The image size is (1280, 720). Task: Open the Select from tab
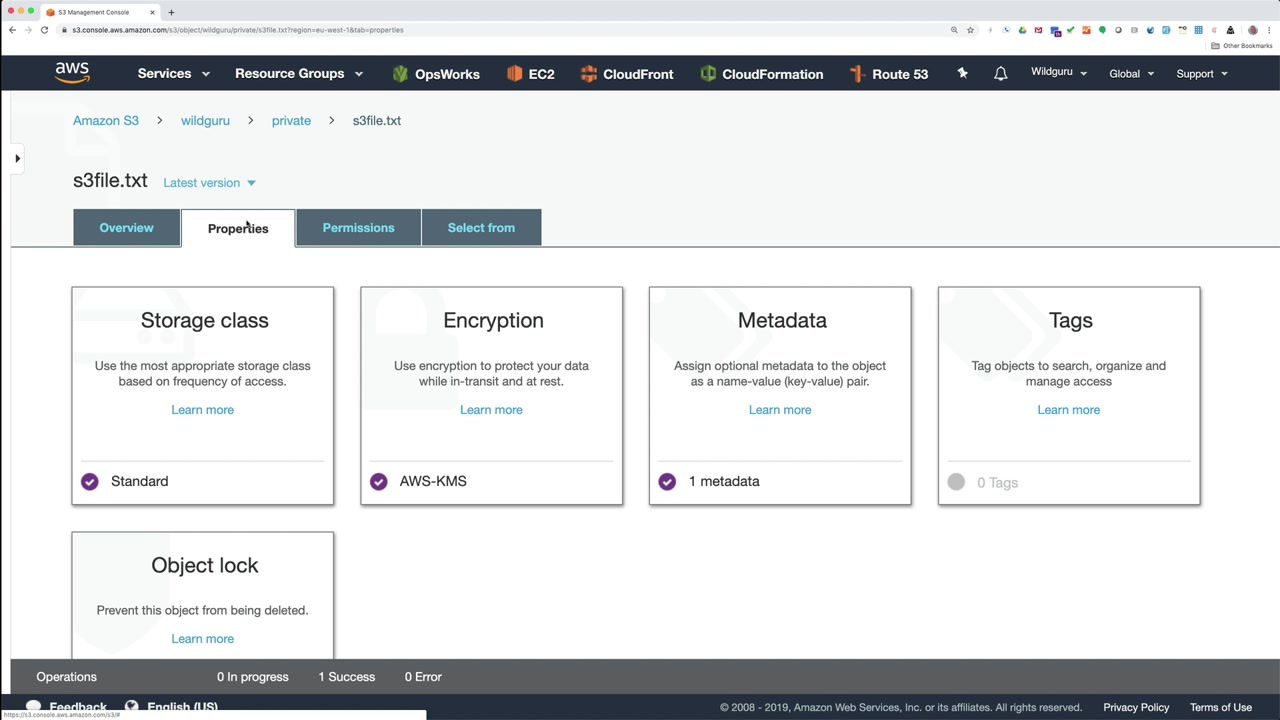(x=481, y=228)
